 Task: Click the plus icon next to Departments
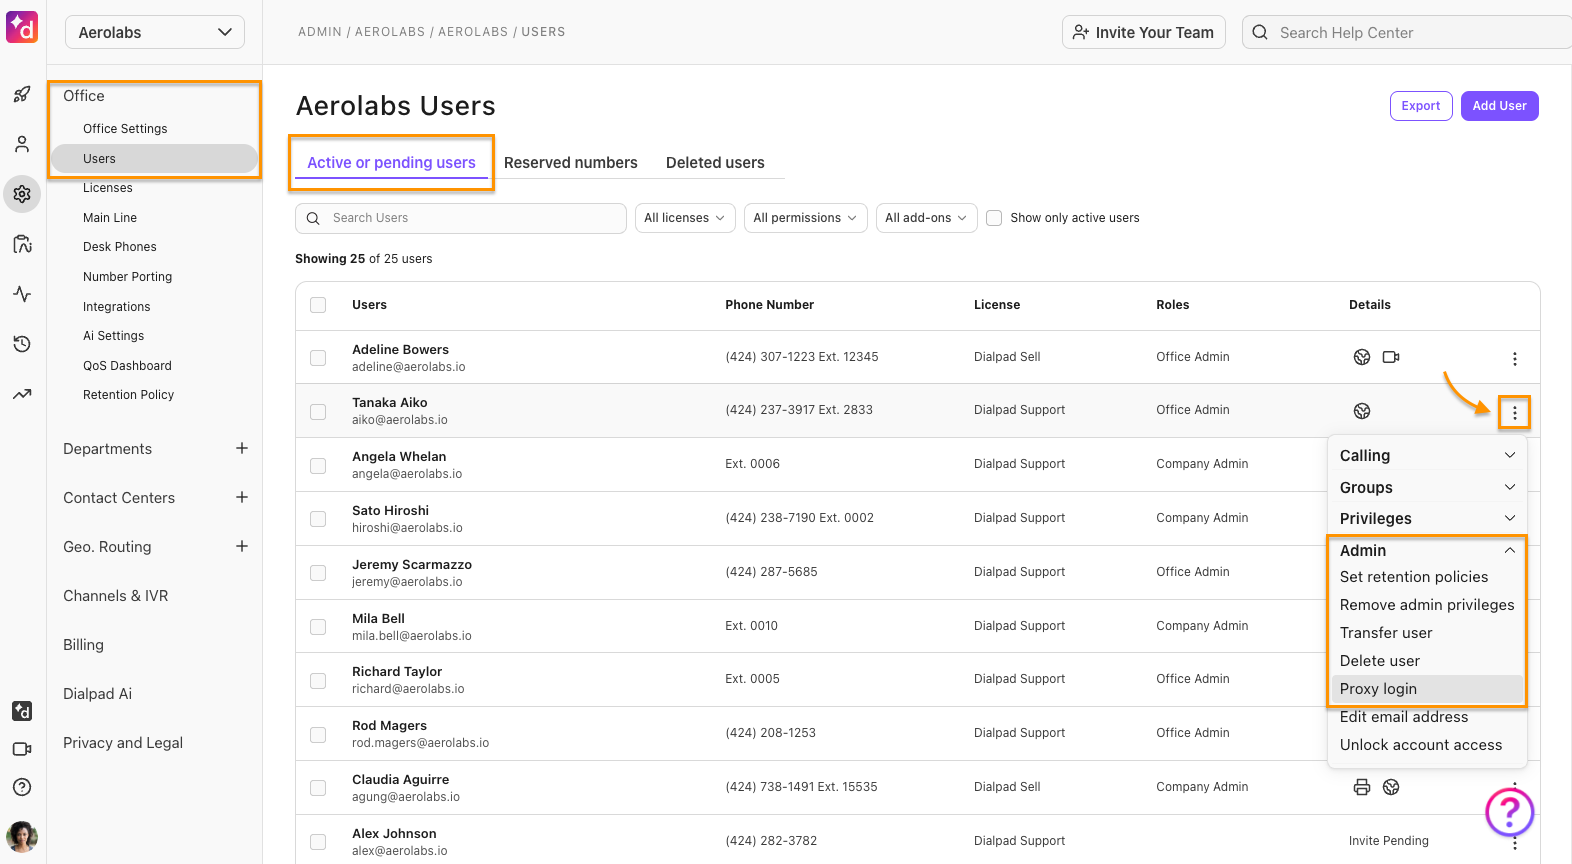click(242, 448)
